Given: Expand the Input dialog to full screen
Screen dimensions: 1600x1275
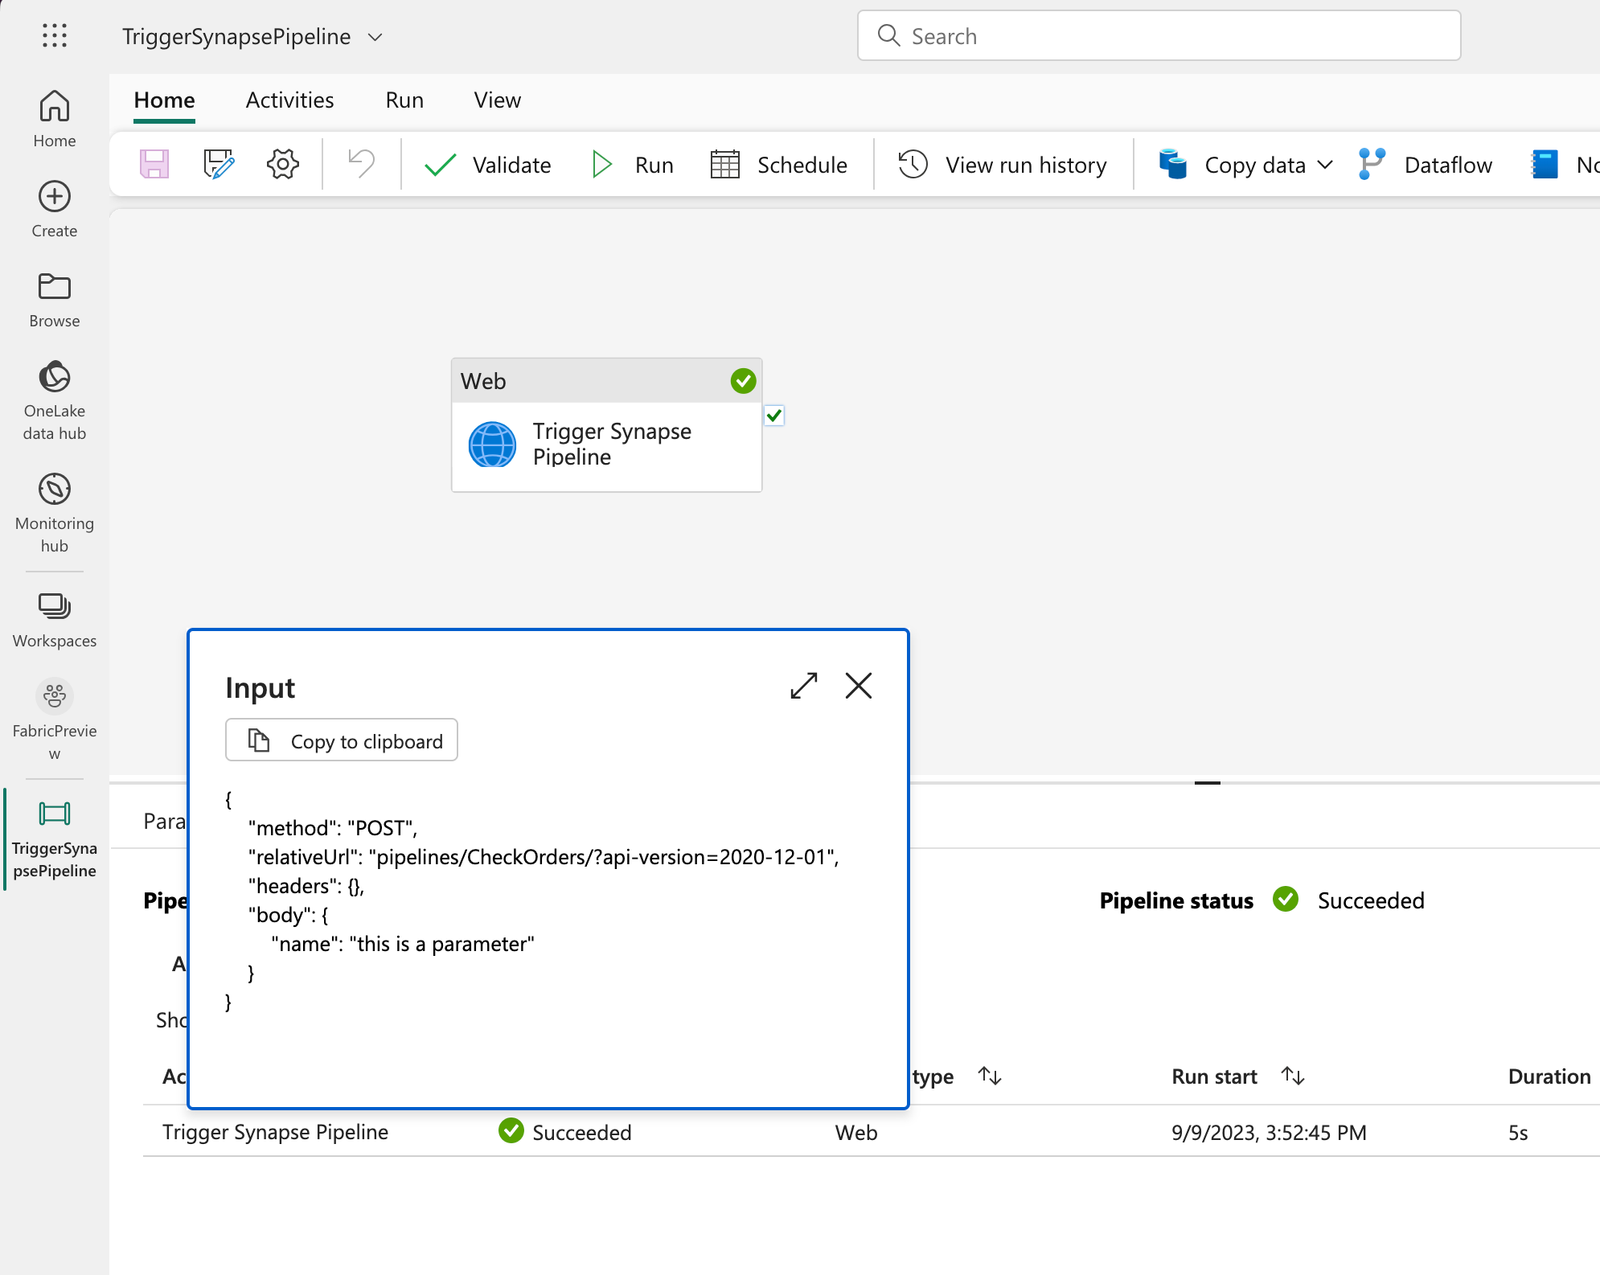Looking at the screenshot, I should [x=802, y=686].
